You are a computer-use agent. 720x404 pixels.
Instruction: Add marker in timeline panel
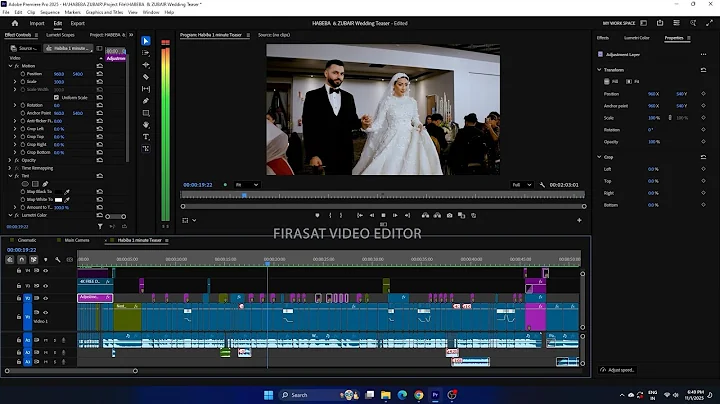tap(45, 259)
